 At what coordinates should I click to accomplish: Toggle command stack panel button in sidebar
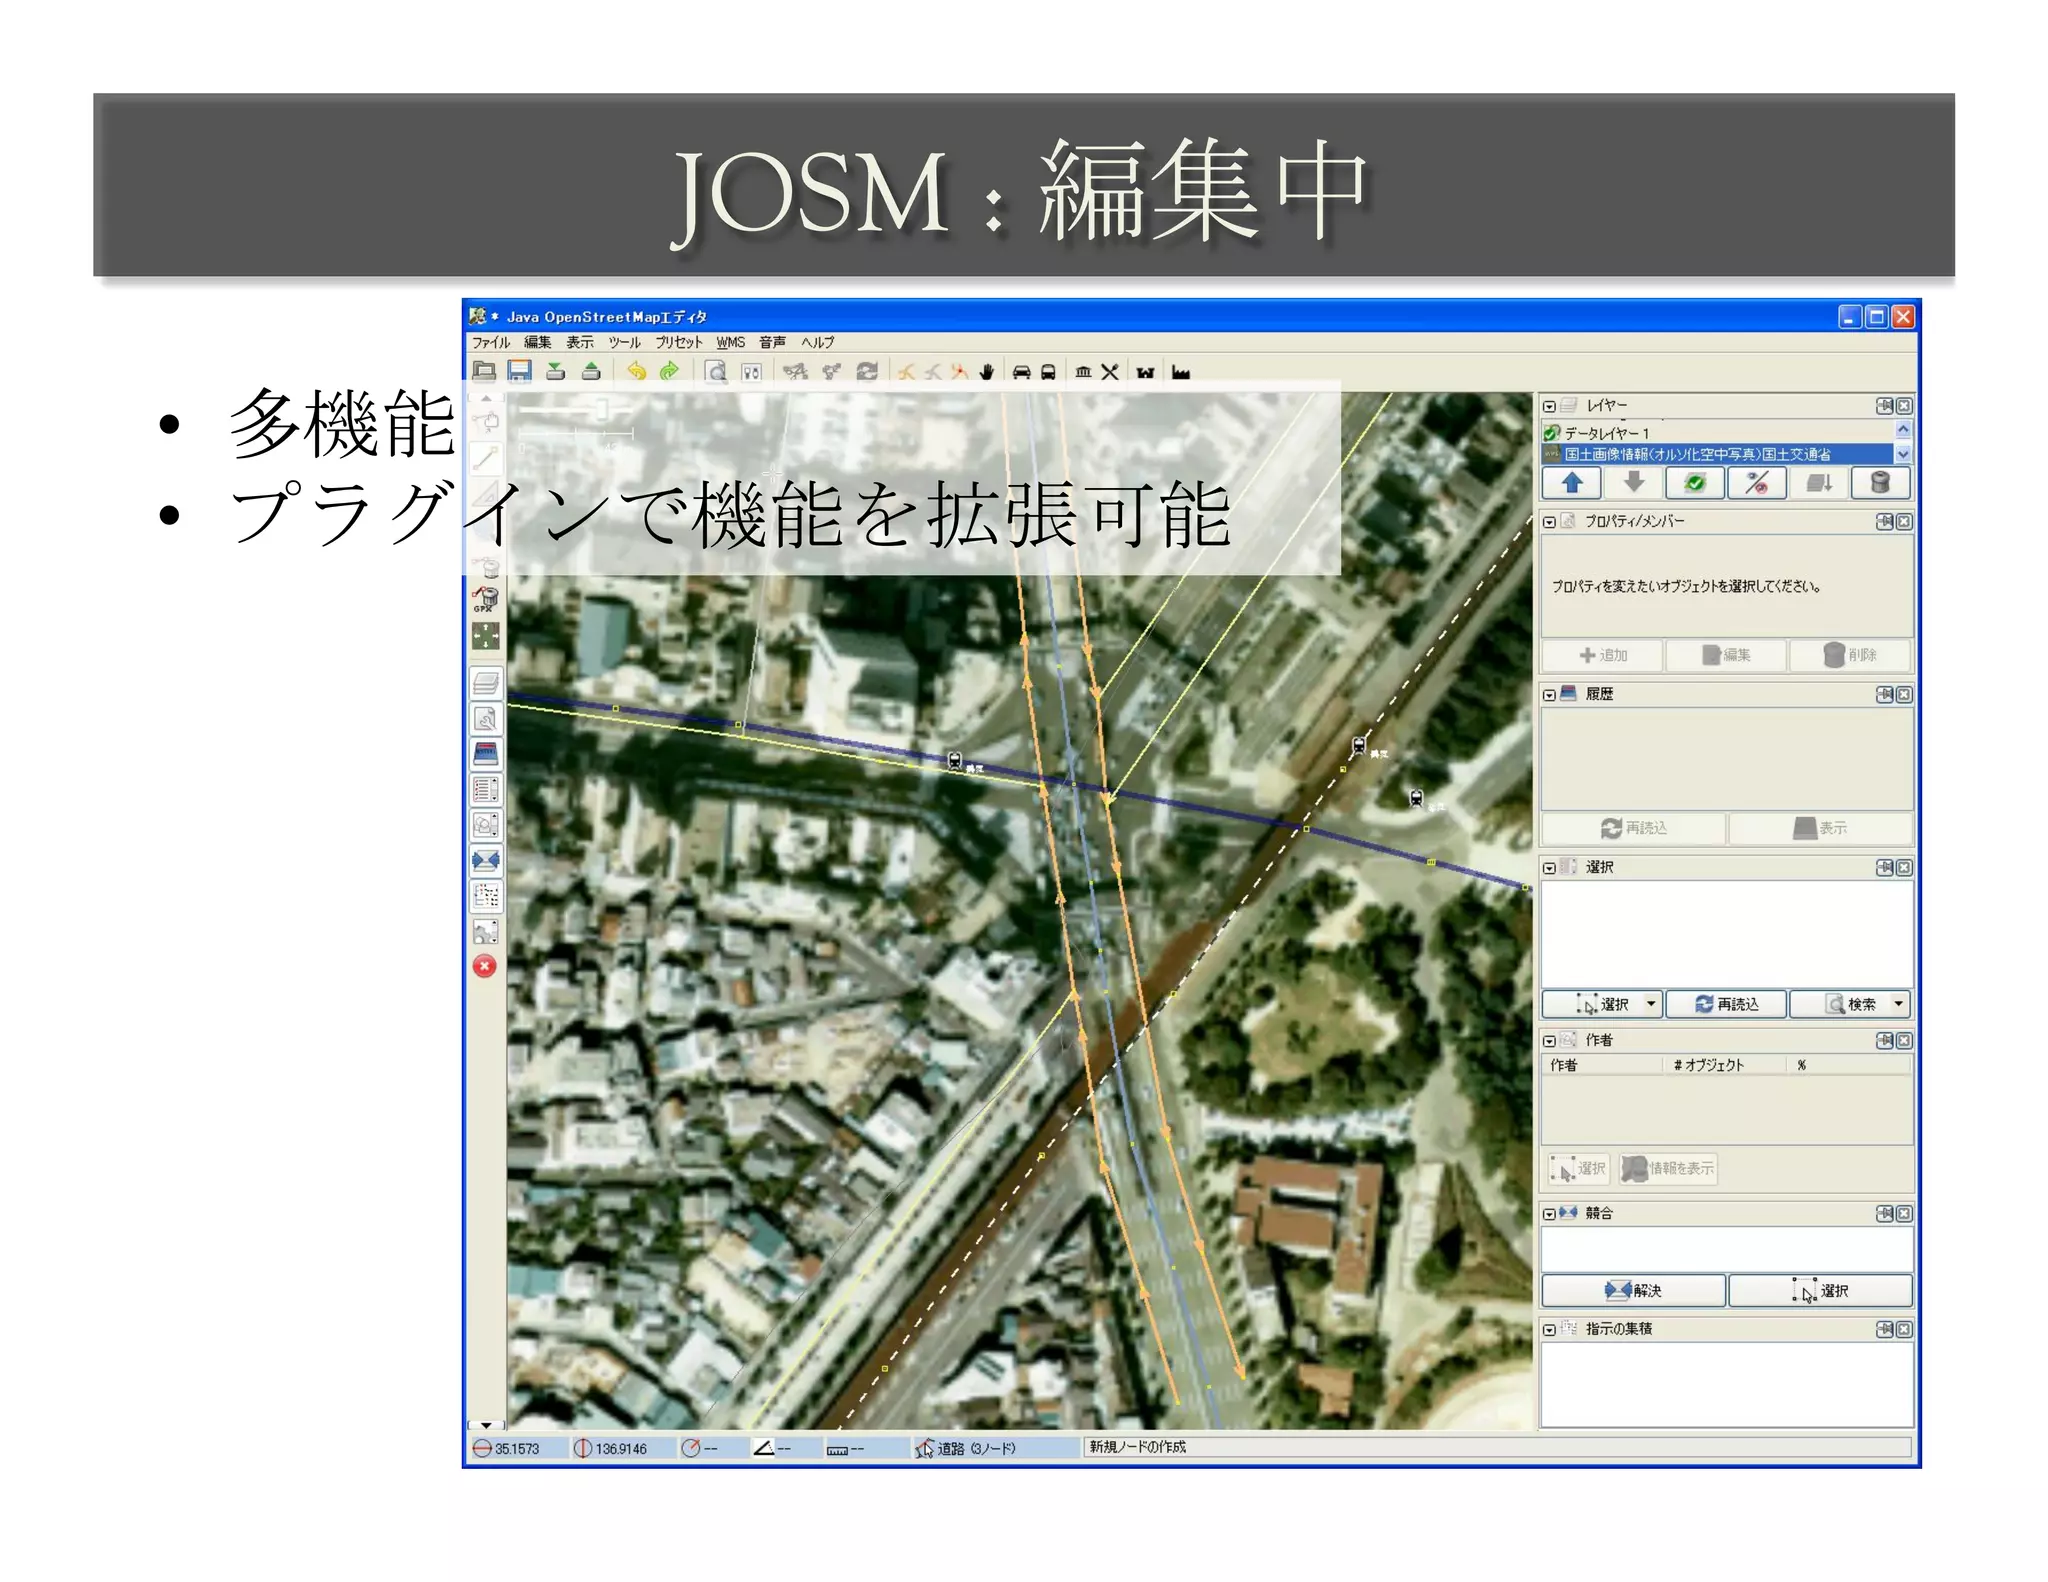[x=486, y=896]
